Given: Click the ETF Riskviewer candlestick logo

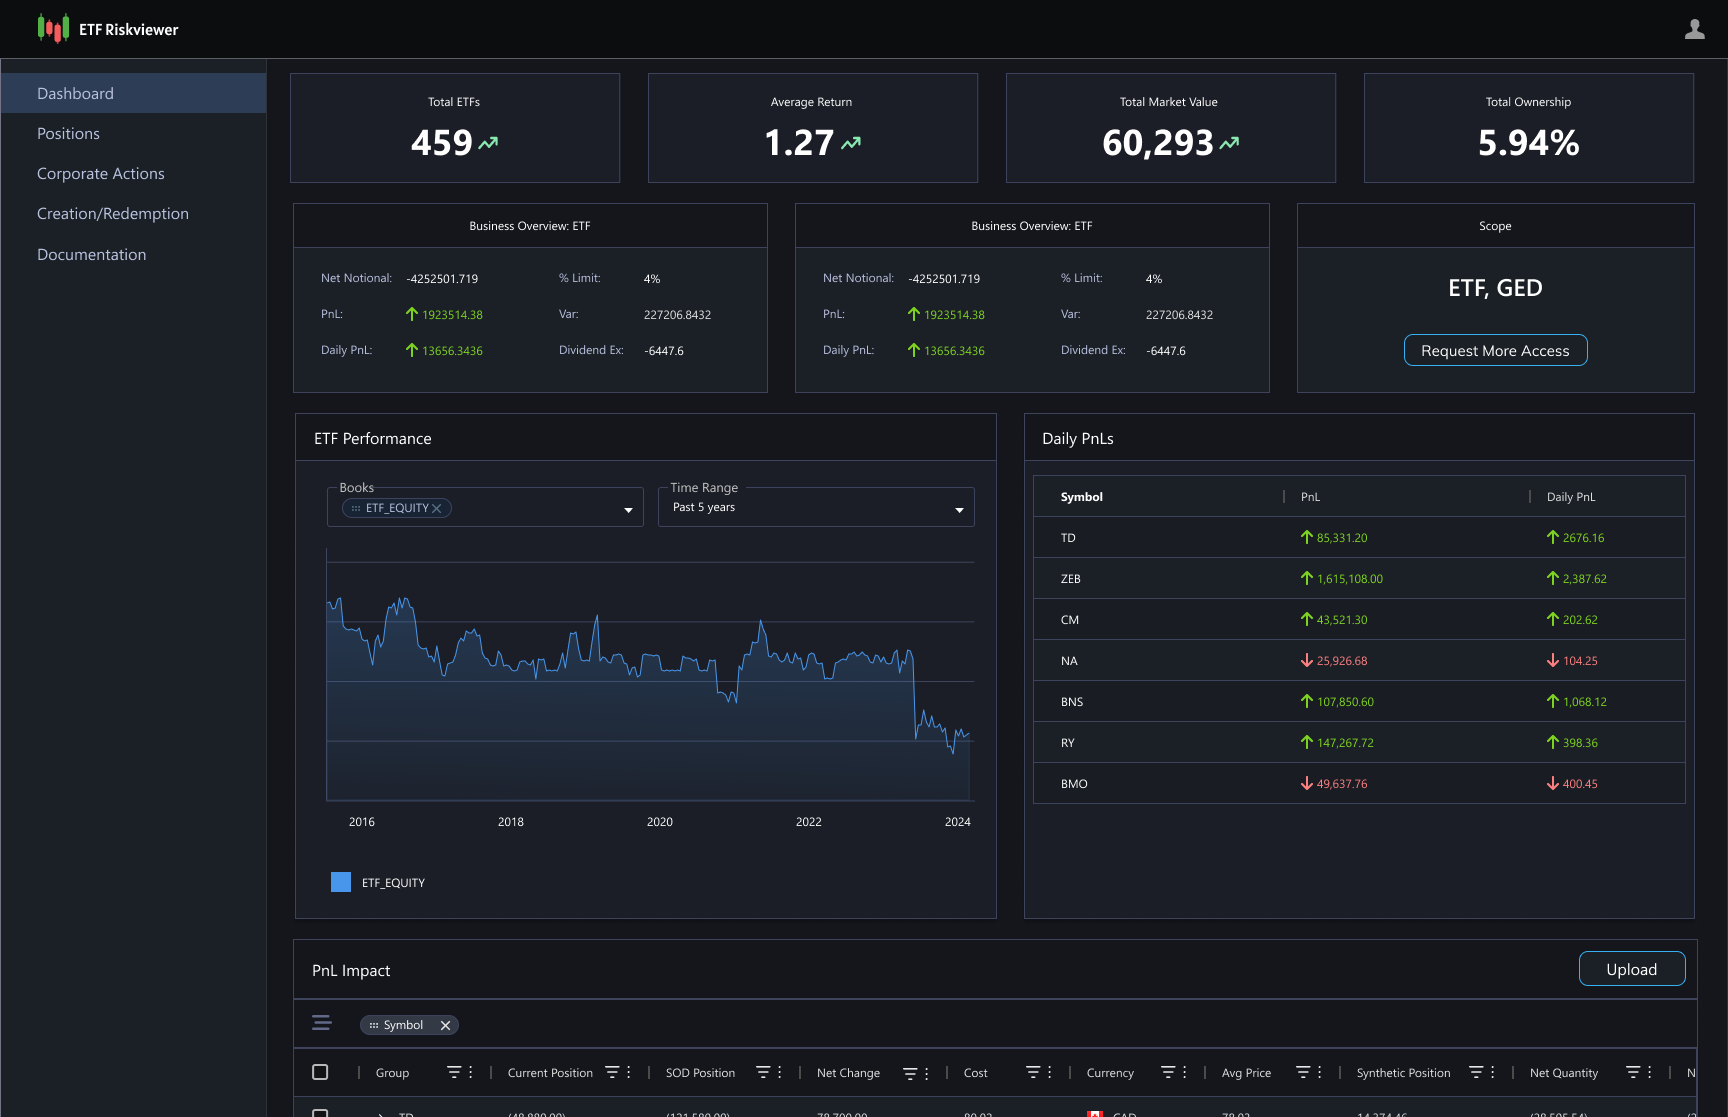Looking at the screenshot, I should pos(53,29).
